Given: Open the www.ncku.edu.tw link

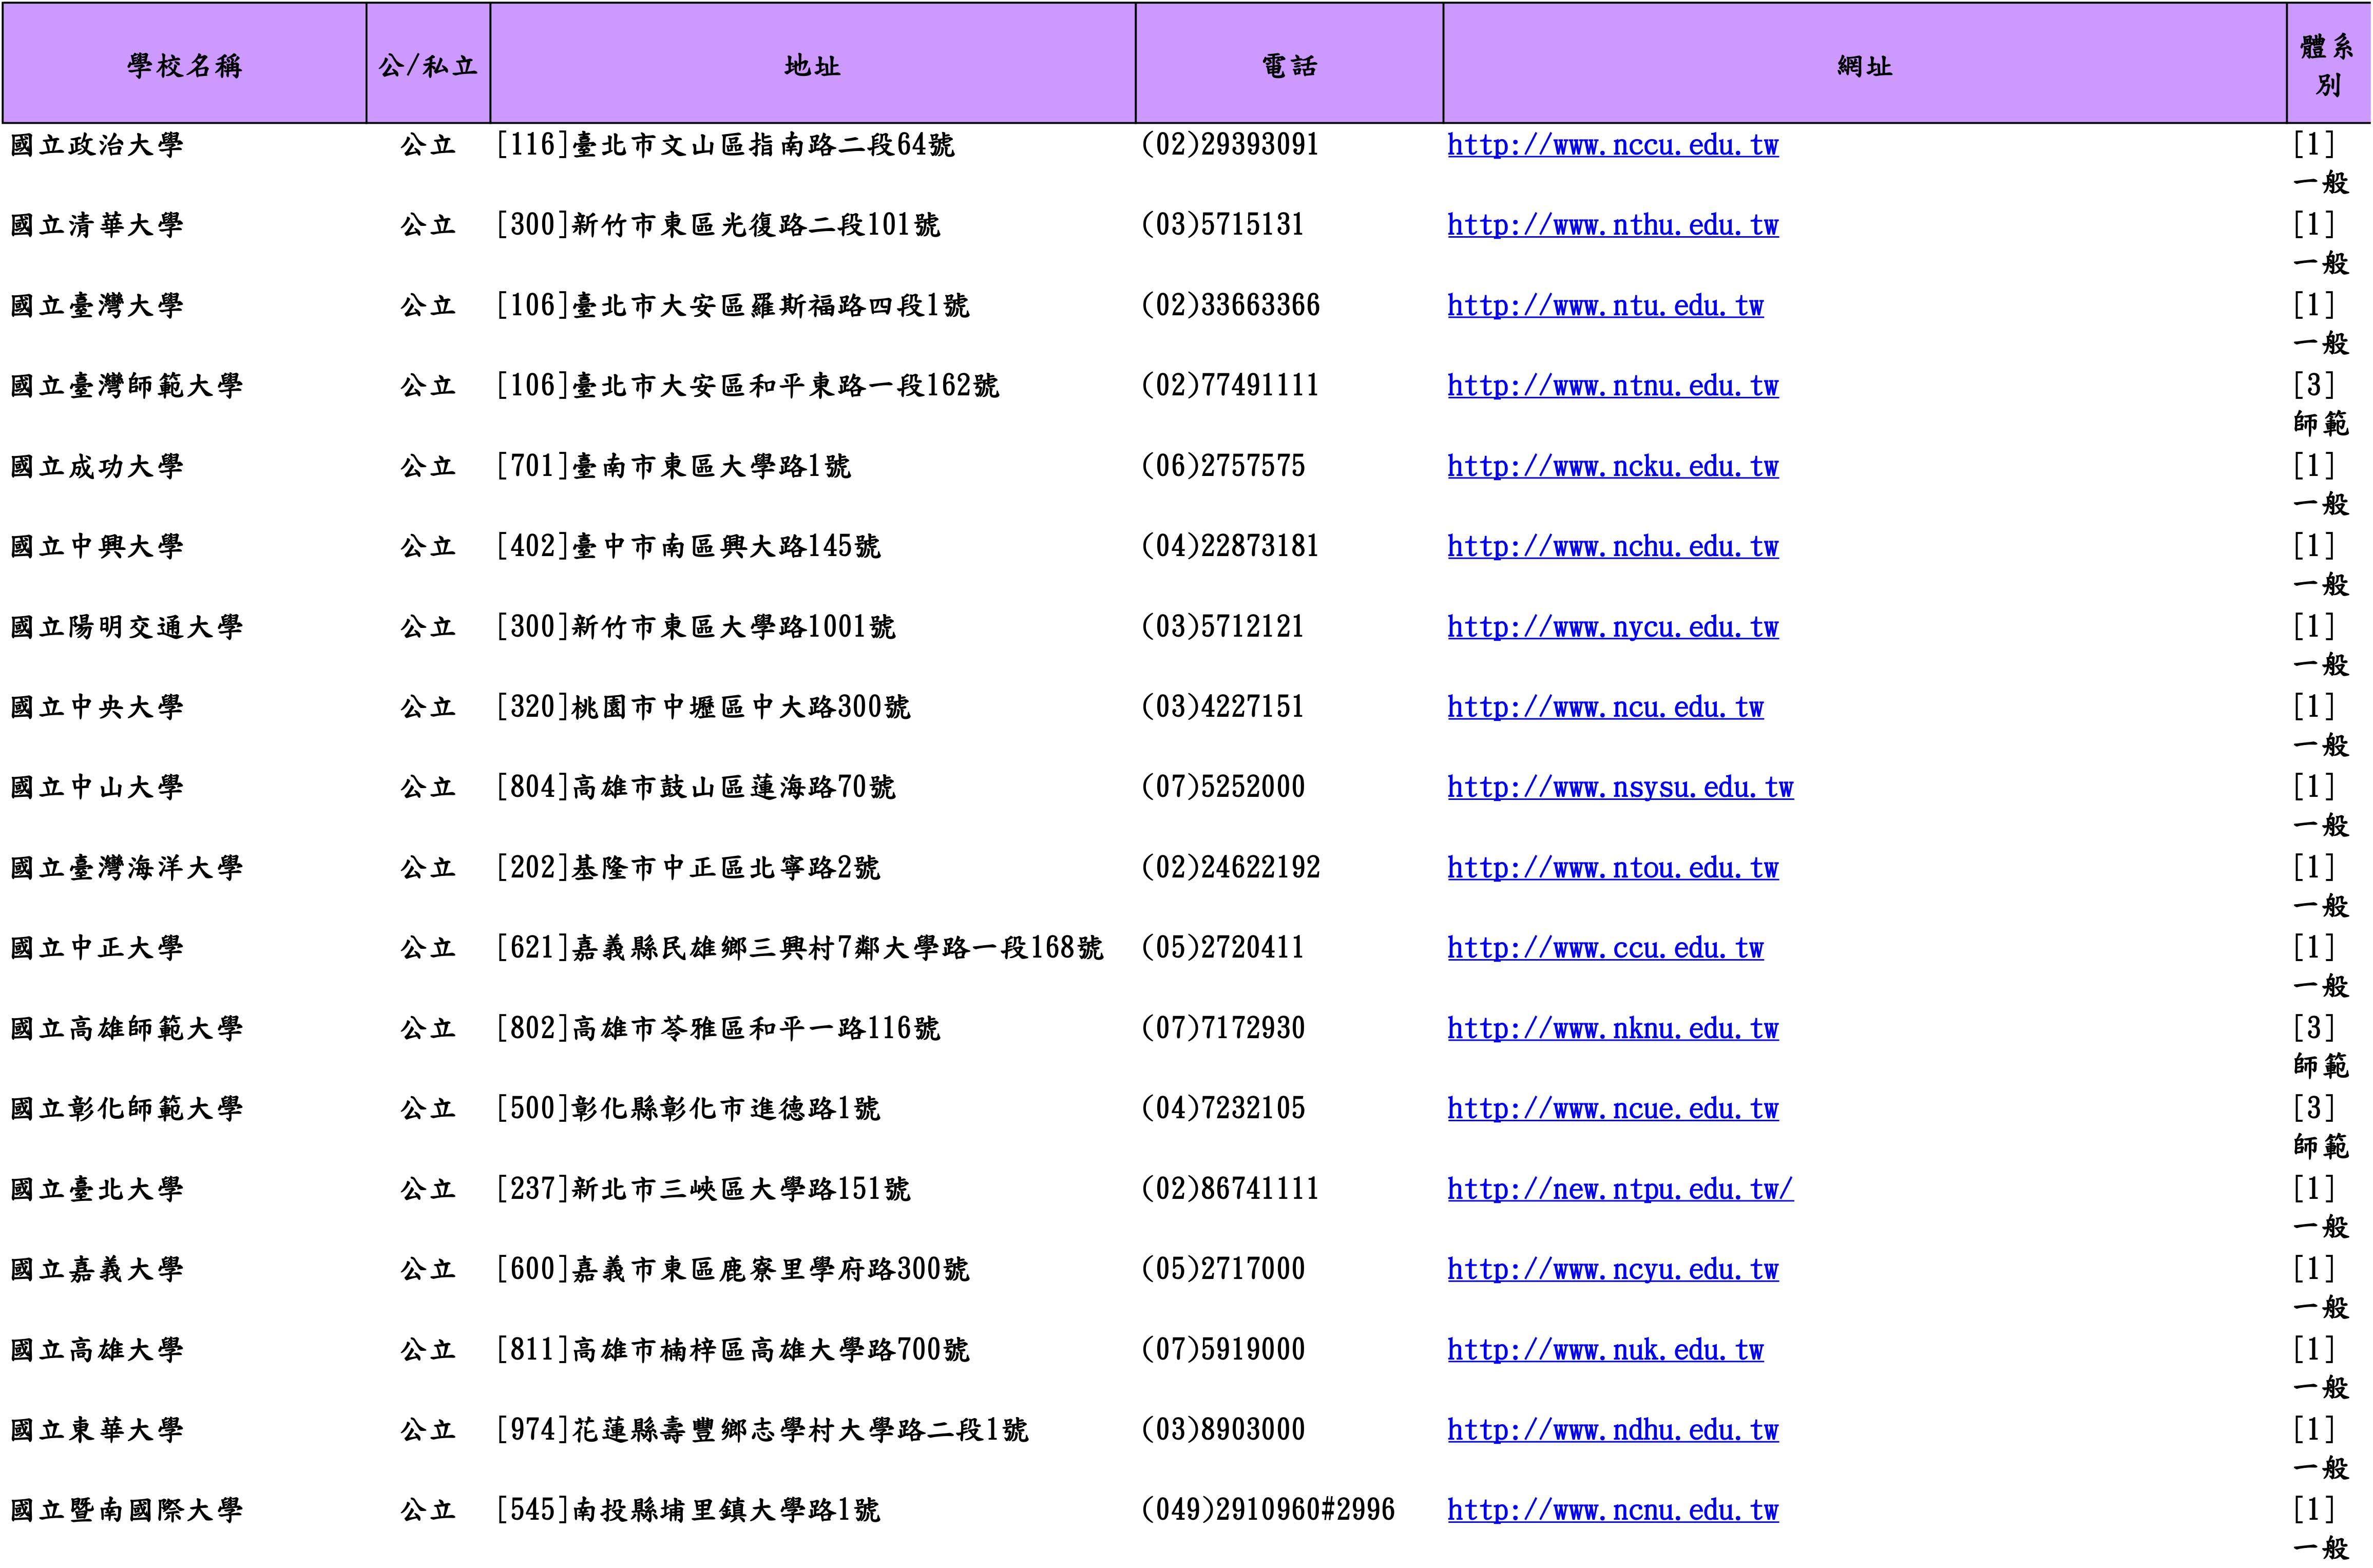Looking at the screenshot, I should tap(1612, 467).
